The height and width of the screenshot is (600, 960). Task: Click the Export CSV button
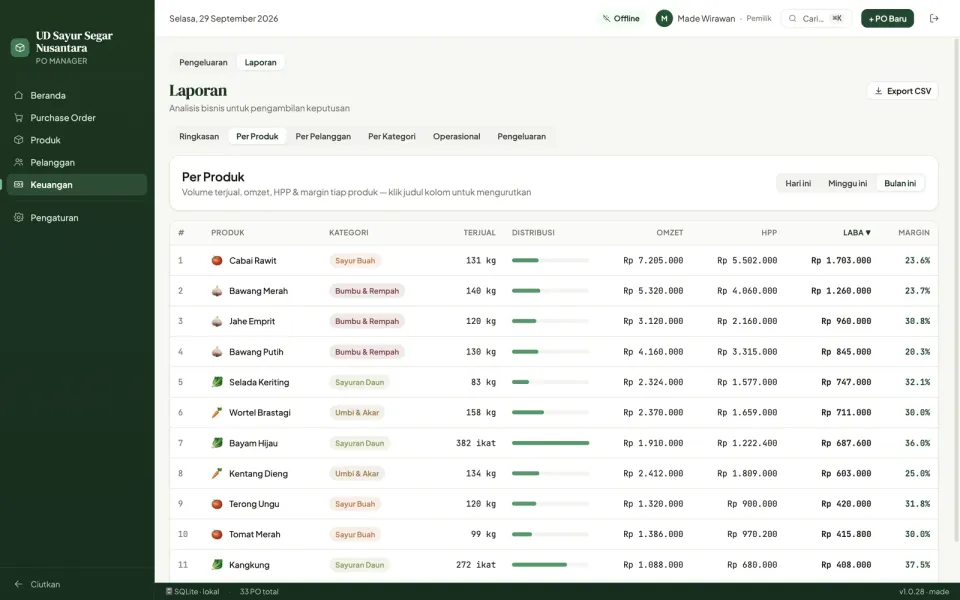coord(902,91)
